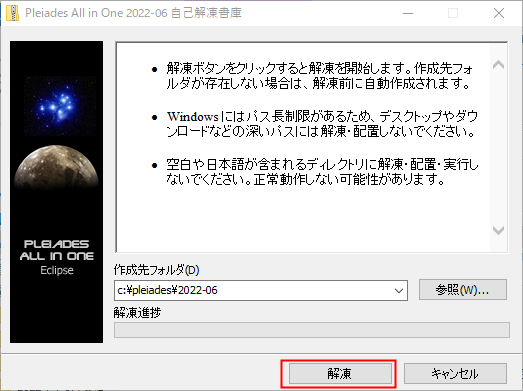Viewport: 523px width, 391px height.
Task: Click the instructions scroll up arrow
Action: (x=498, y=64)
